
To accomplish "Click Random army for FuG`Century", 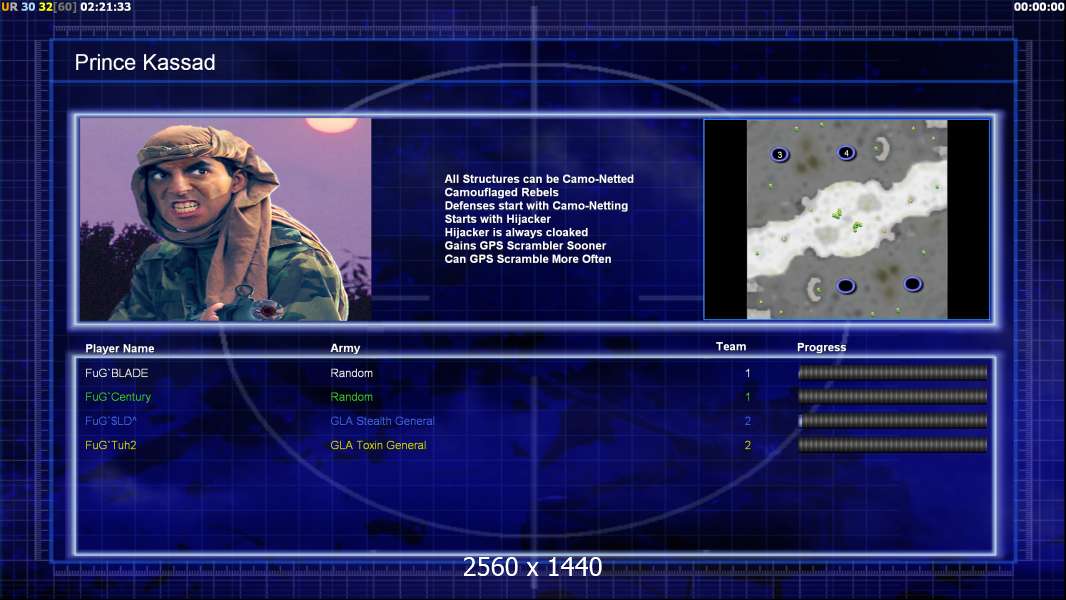I will tap(351, 397).
